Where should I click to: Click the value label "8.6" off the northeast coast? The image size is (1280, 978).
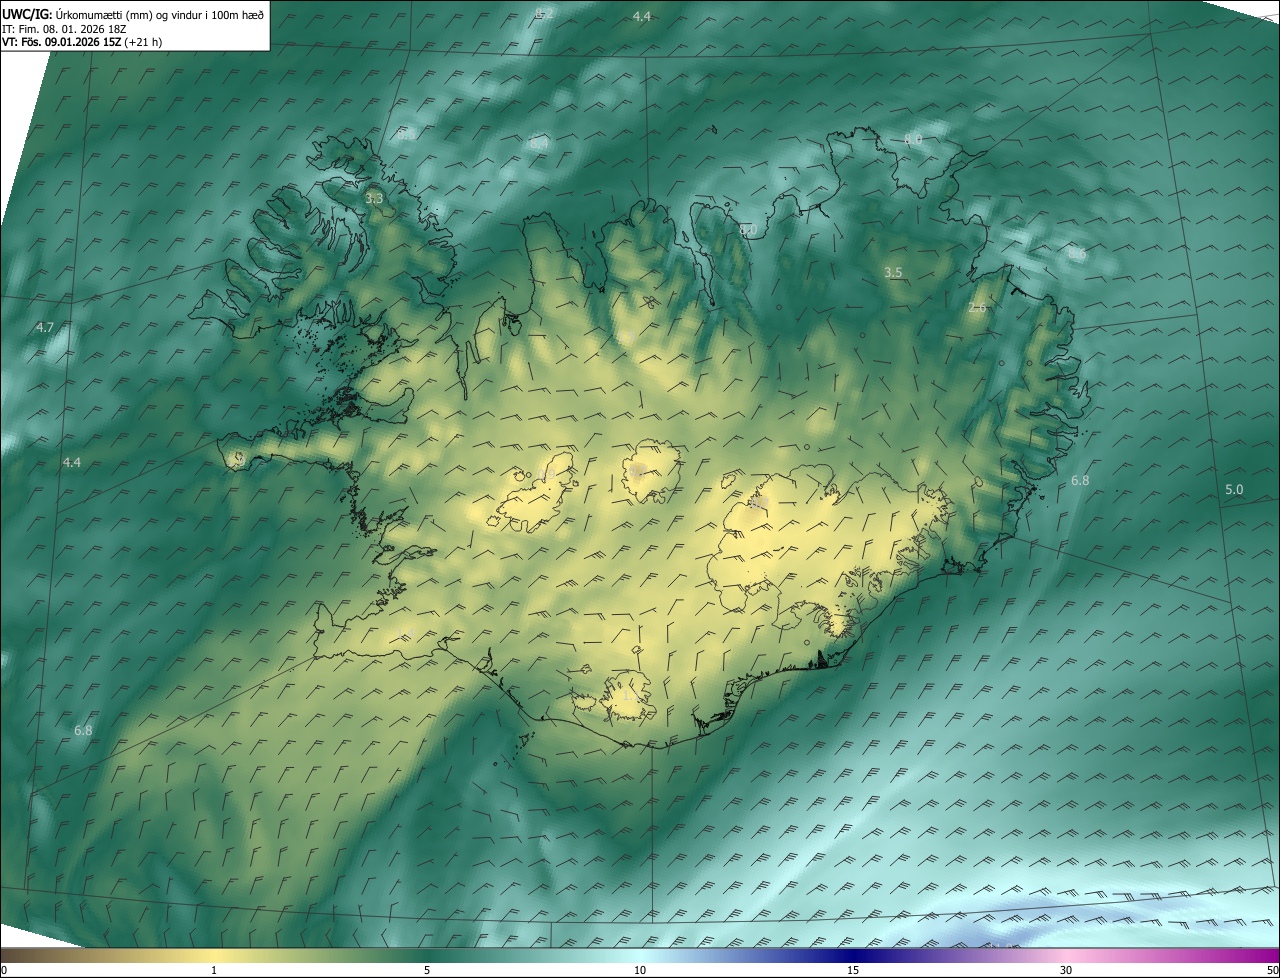(1077, 253)
